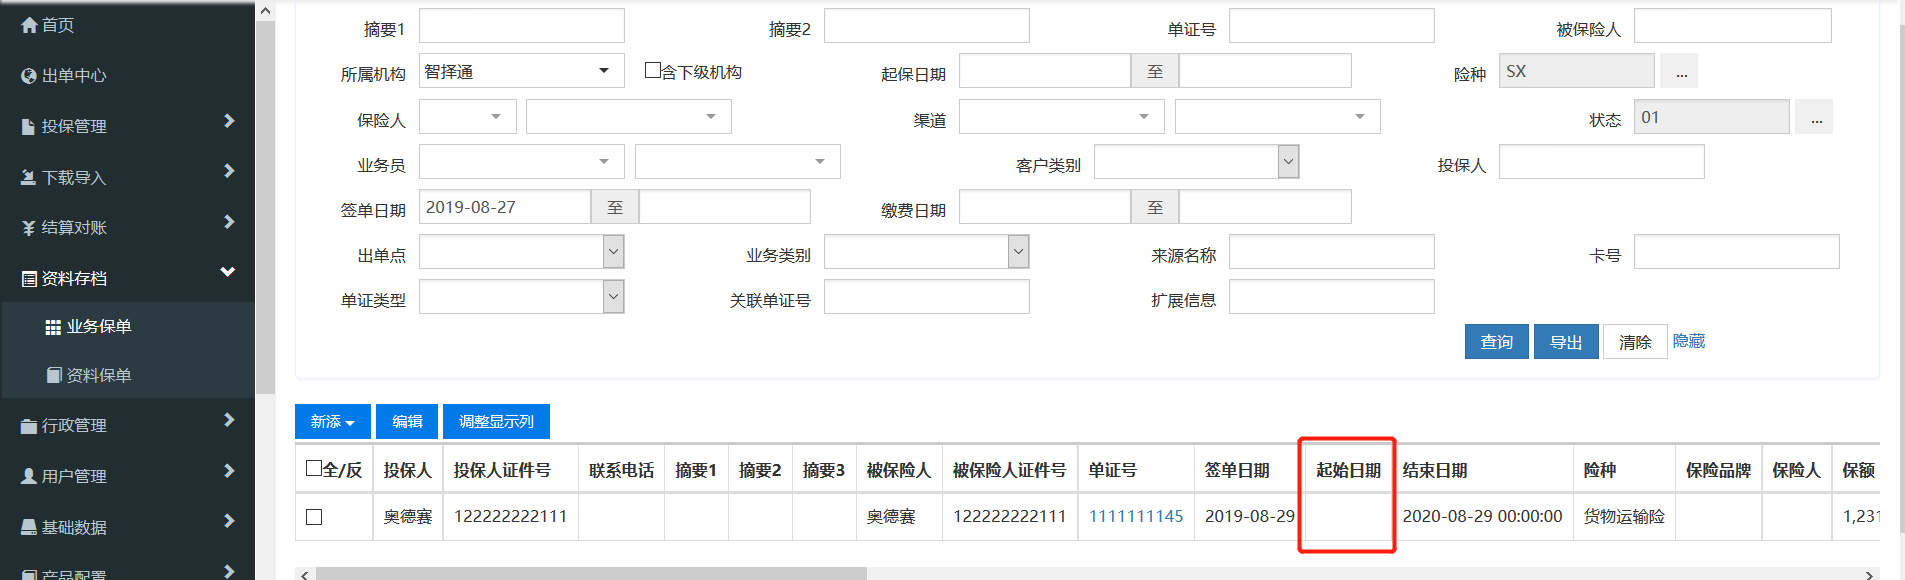The image size is (1905, 580).
Task: Click the 被保险人 input field
Action: pyautogui.click(x=1732, y=26)
